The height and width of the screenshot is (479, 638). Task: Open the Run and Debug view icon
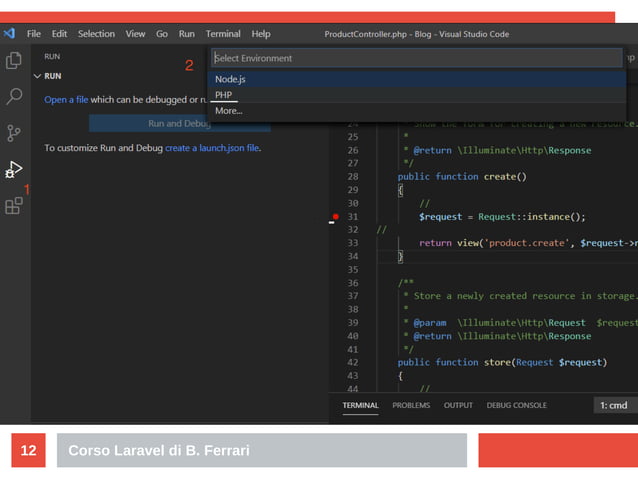(14, 169)
